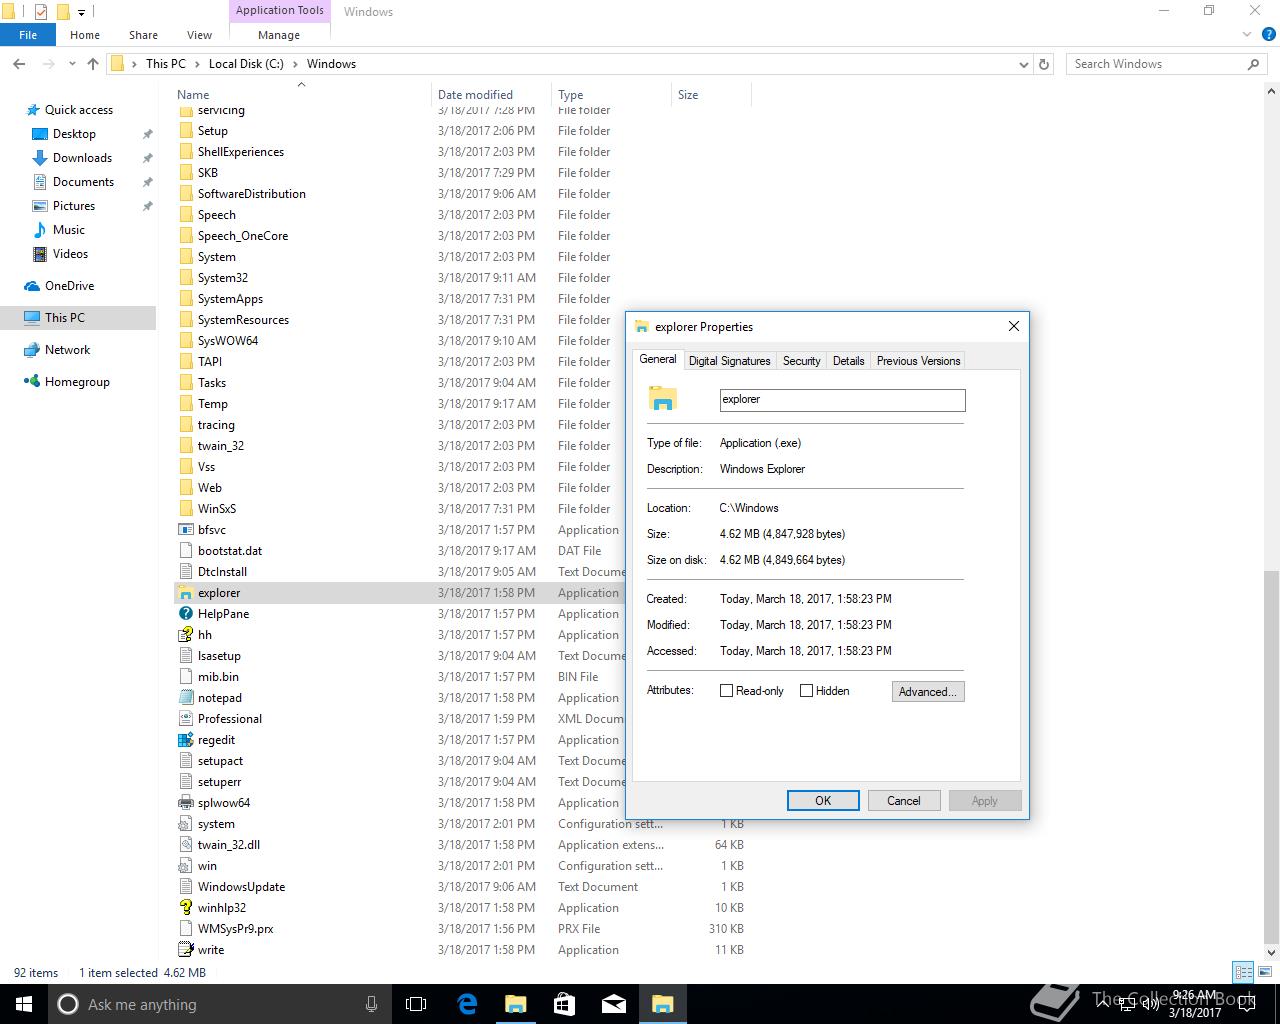Viewport: 1280px width, 1024px height.
Task: Select Downloads in Quick access
Action: point(82,158)
